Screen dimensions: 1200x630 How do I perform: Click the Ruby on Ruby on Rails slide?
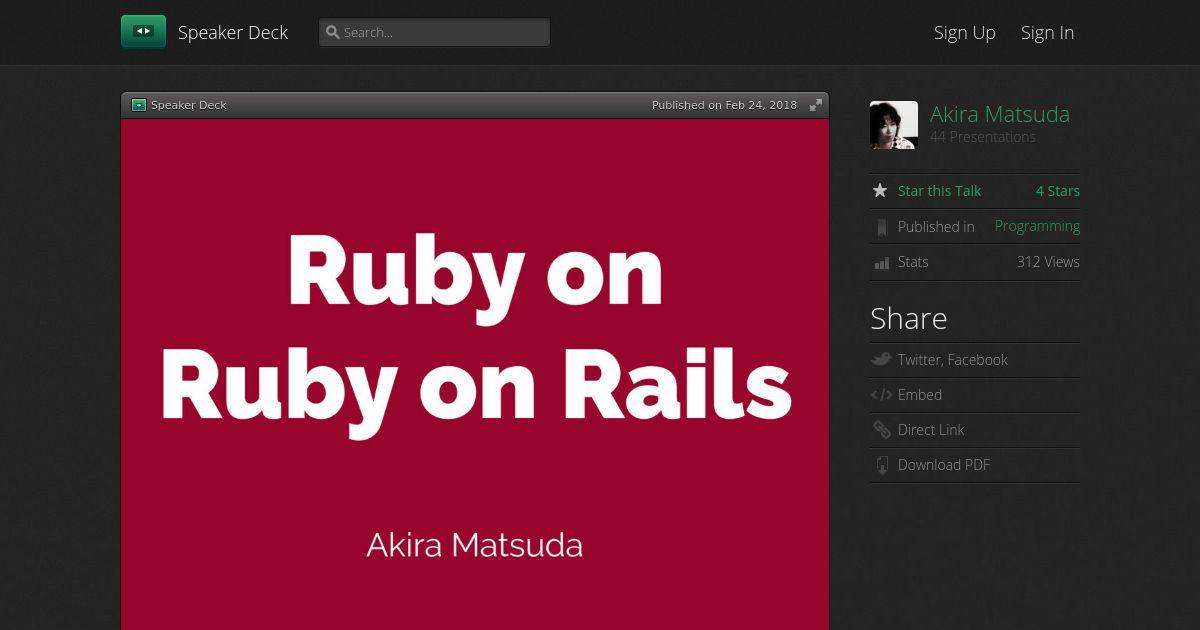pyautogui.click(x=475, y=374)
